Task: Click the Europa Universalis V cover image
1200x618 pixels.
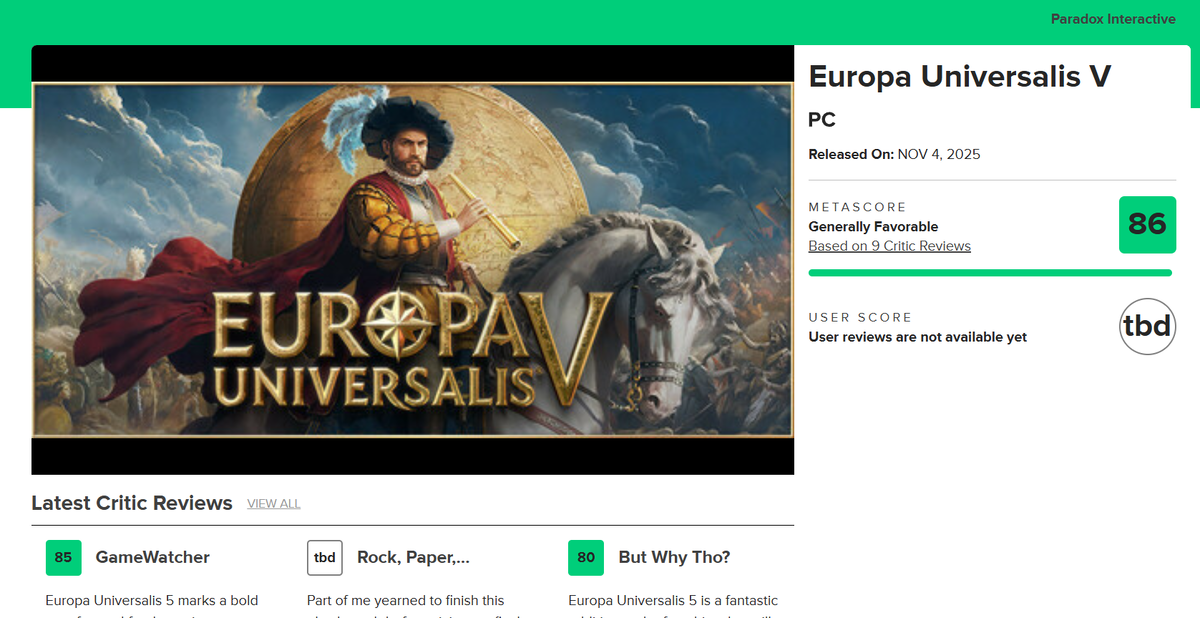Action: (412, 260)
